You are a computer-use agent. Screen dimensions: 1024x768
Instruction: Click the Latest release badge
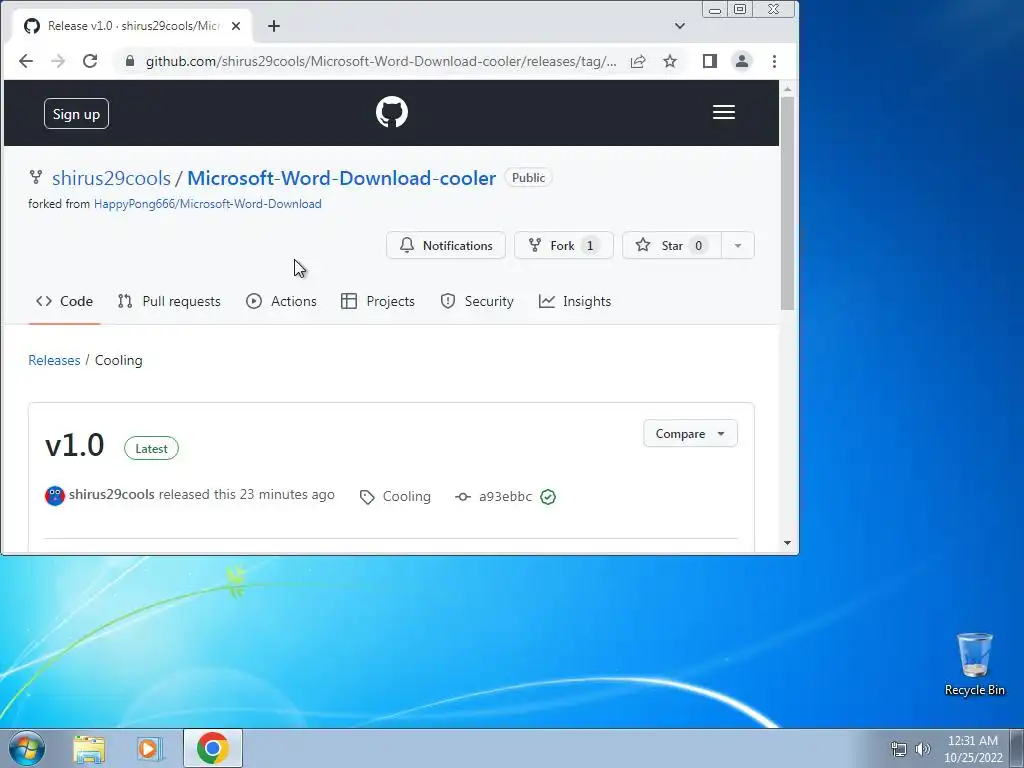tap(152, 449)
